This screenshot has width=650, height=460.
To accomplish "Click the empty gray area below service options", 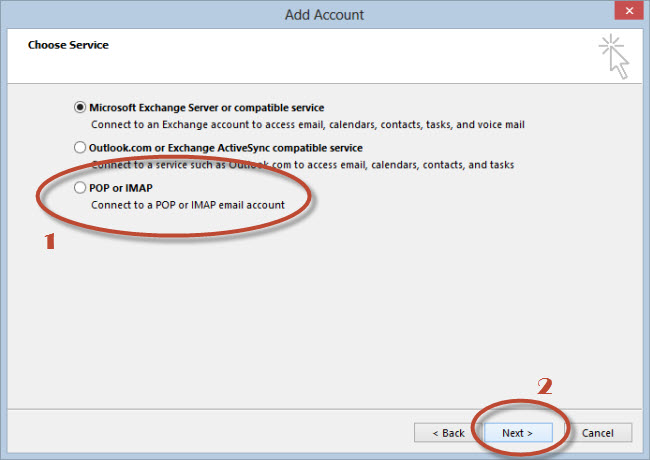I will (324, 315).
